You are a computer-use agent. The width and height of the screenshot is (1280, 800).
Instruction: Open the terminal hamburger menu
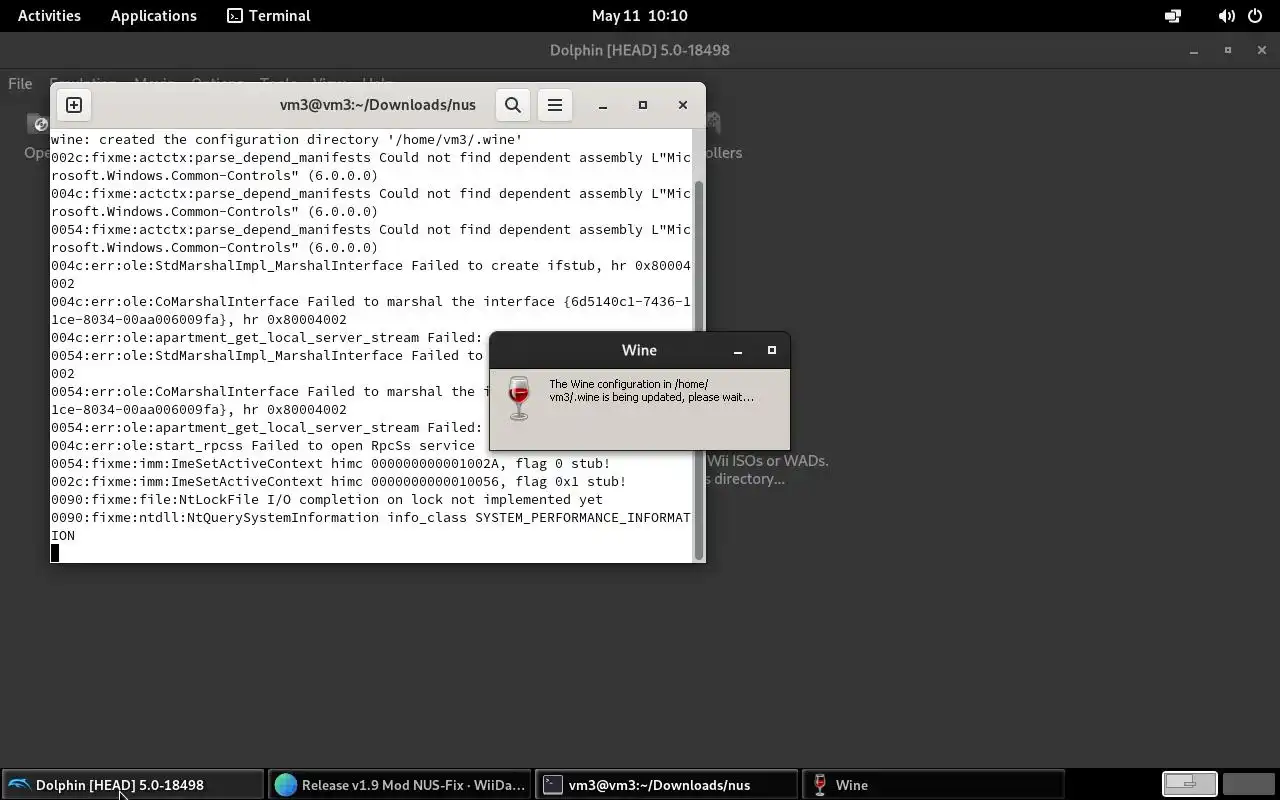[555, 105]
